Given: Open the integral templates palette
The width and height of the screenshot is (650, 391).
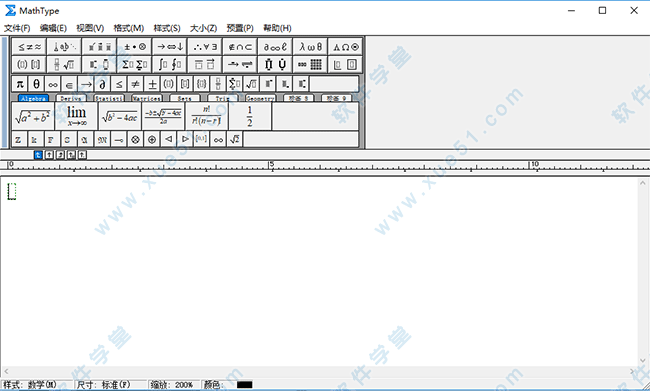Looking at the screenshot, I should click(x=170, y=64).
